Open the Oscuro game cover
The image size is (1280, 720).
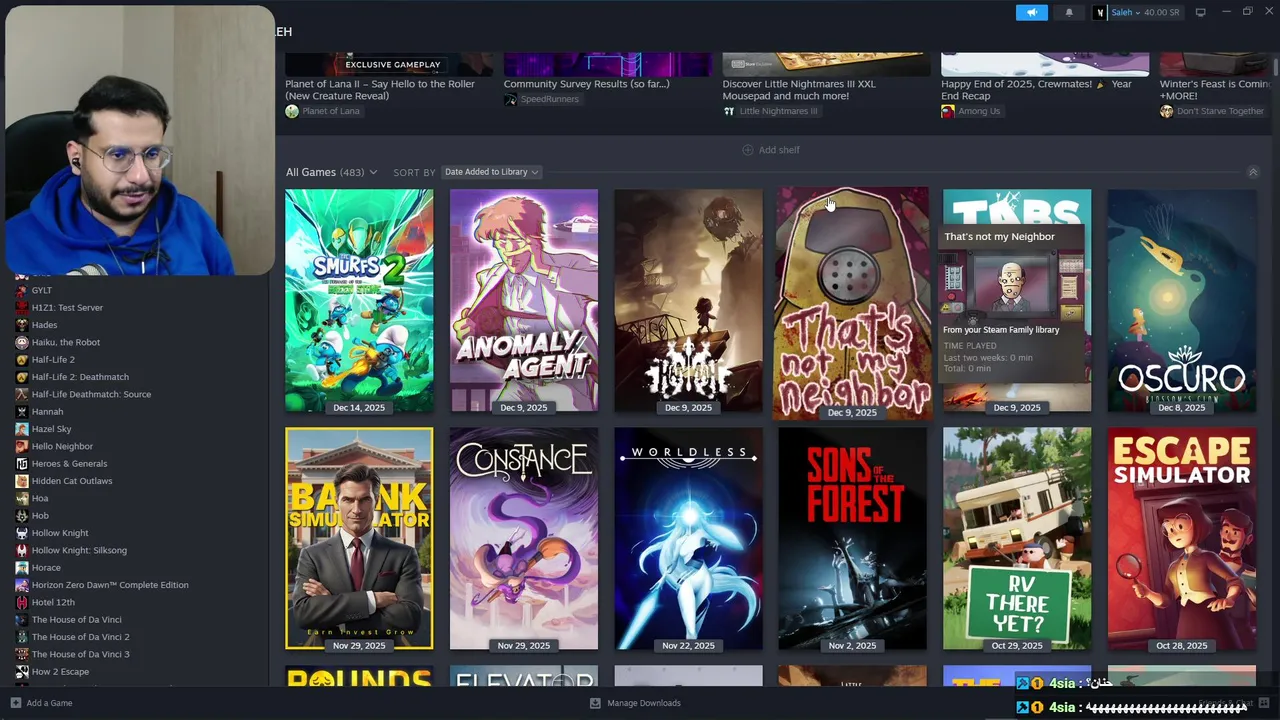click(1182, 300)
